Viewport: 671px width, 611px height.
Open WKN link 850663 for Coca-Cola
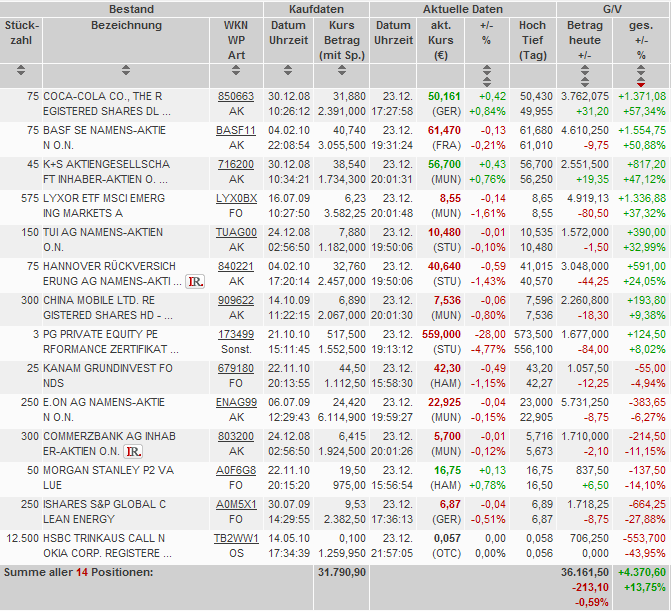click(236, 96)
